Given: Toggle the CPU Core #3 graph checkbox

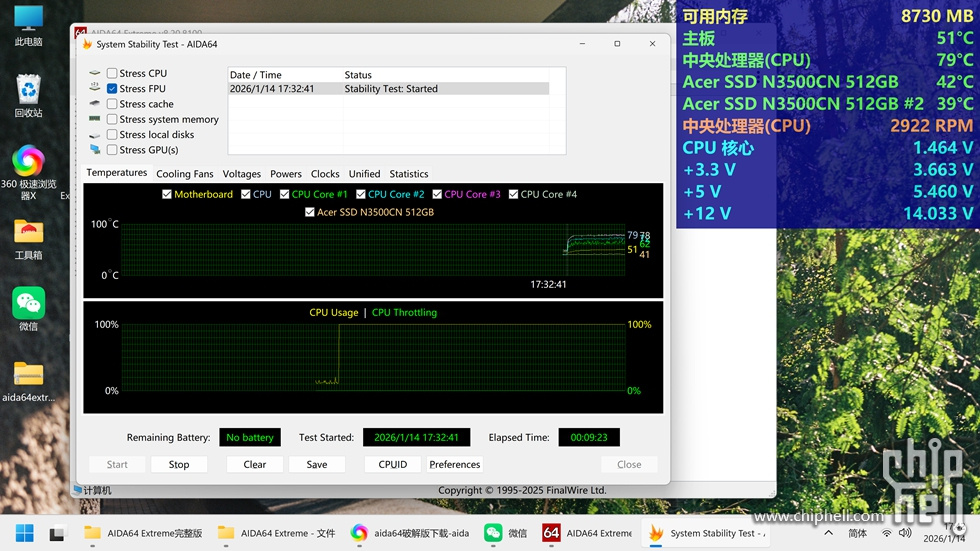Looking at the screenshot, I should tap(437, 194).
